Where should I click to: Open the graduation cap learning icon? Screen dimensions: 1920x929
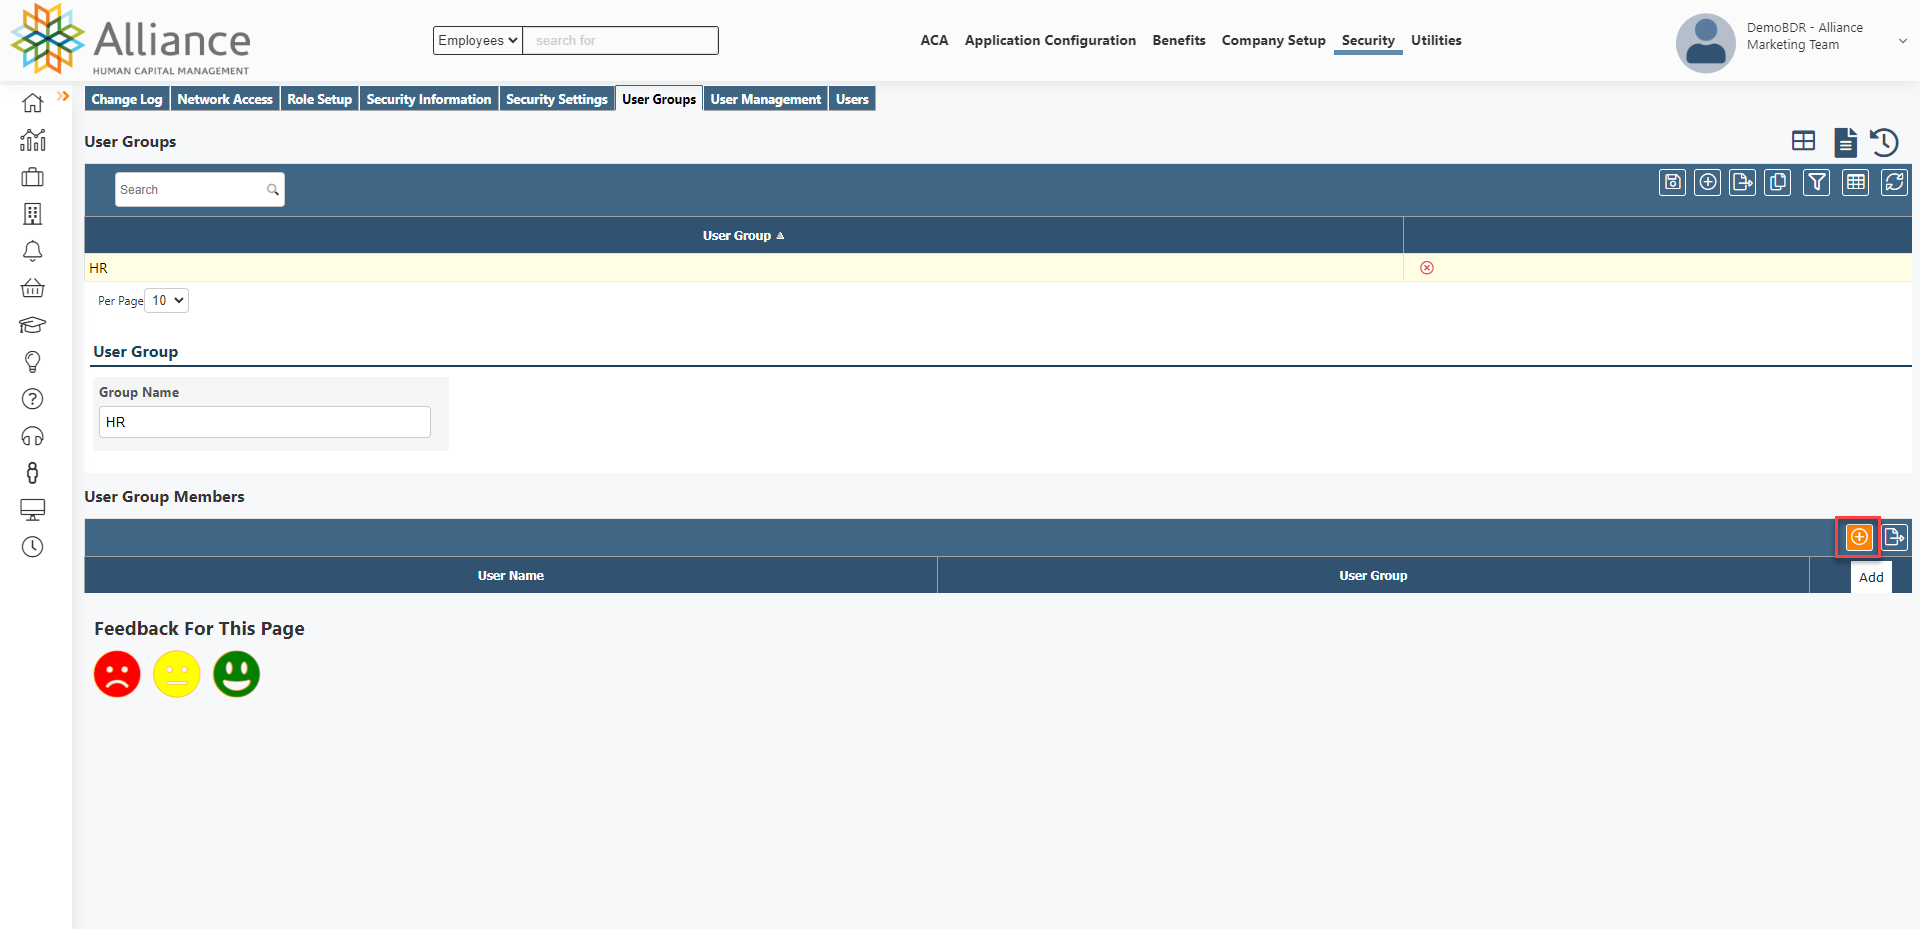click(33, 325)
